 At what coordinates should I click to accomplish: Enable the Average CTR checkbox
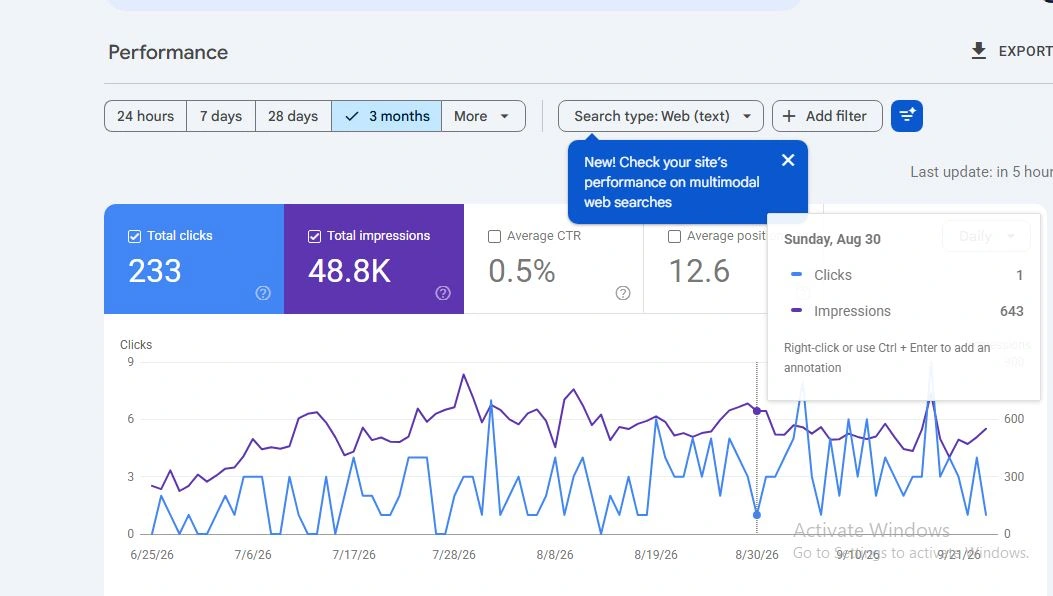coord(494,237)
